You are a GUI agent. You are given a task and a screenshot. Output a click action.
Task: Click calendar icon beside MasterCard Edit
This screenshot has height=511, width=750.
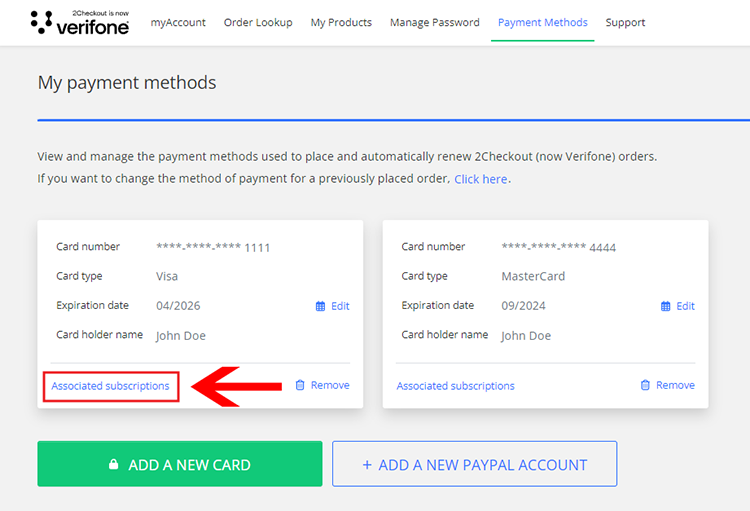pyautogui.click(x=665, y=306)
